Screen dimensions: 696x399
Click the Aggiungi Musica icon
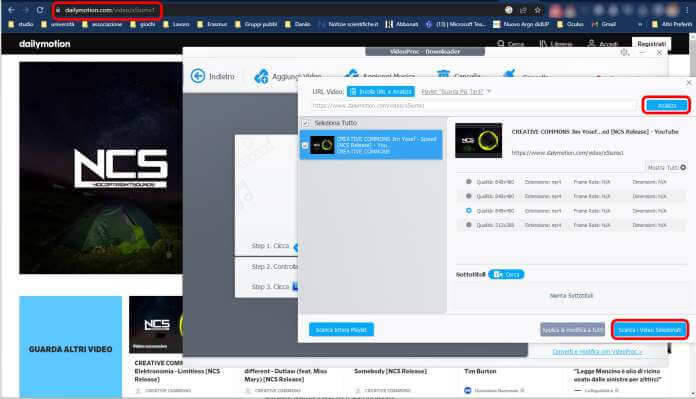[x=352, y=74]
